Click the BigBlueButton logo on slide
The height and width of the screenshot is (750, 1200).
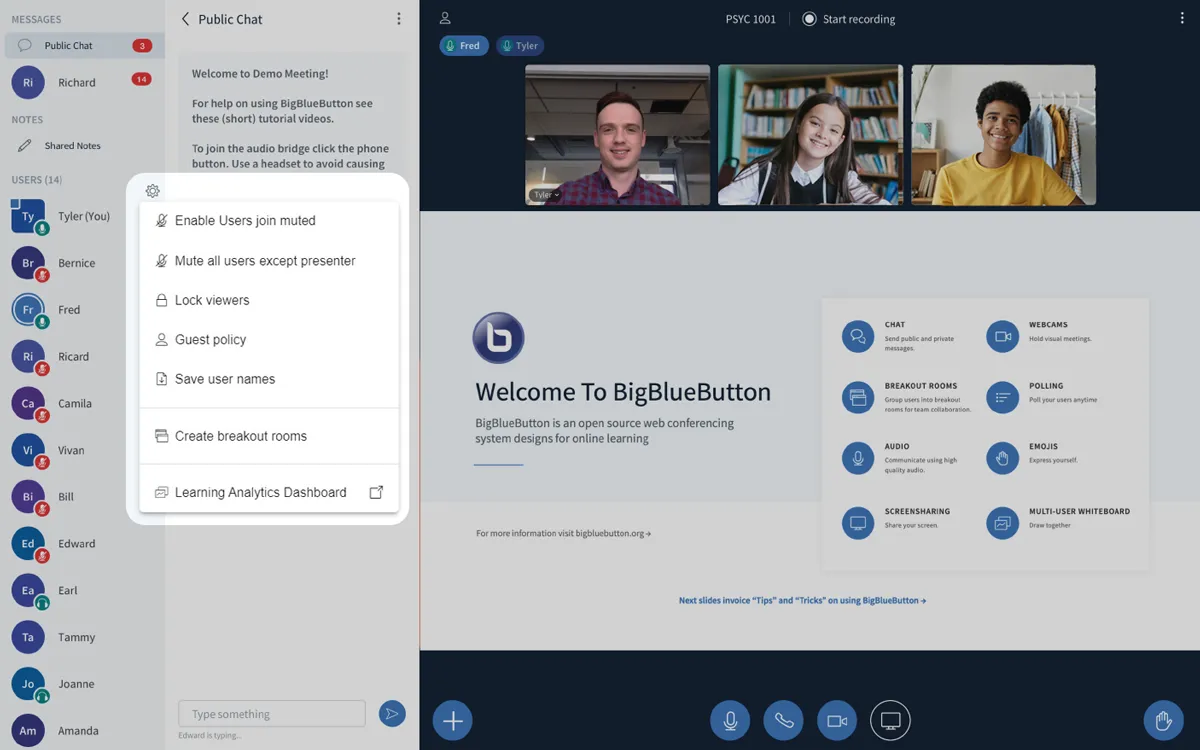[498, 338]
